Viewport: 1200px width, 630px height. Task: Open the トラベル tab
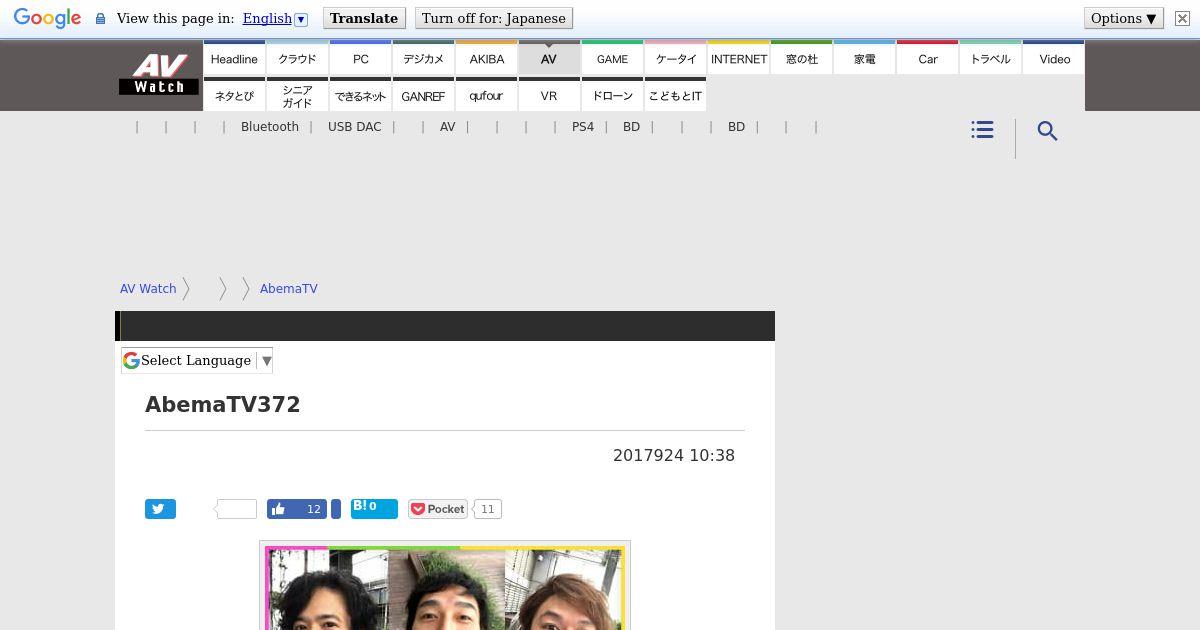click(x=991, y=59)
